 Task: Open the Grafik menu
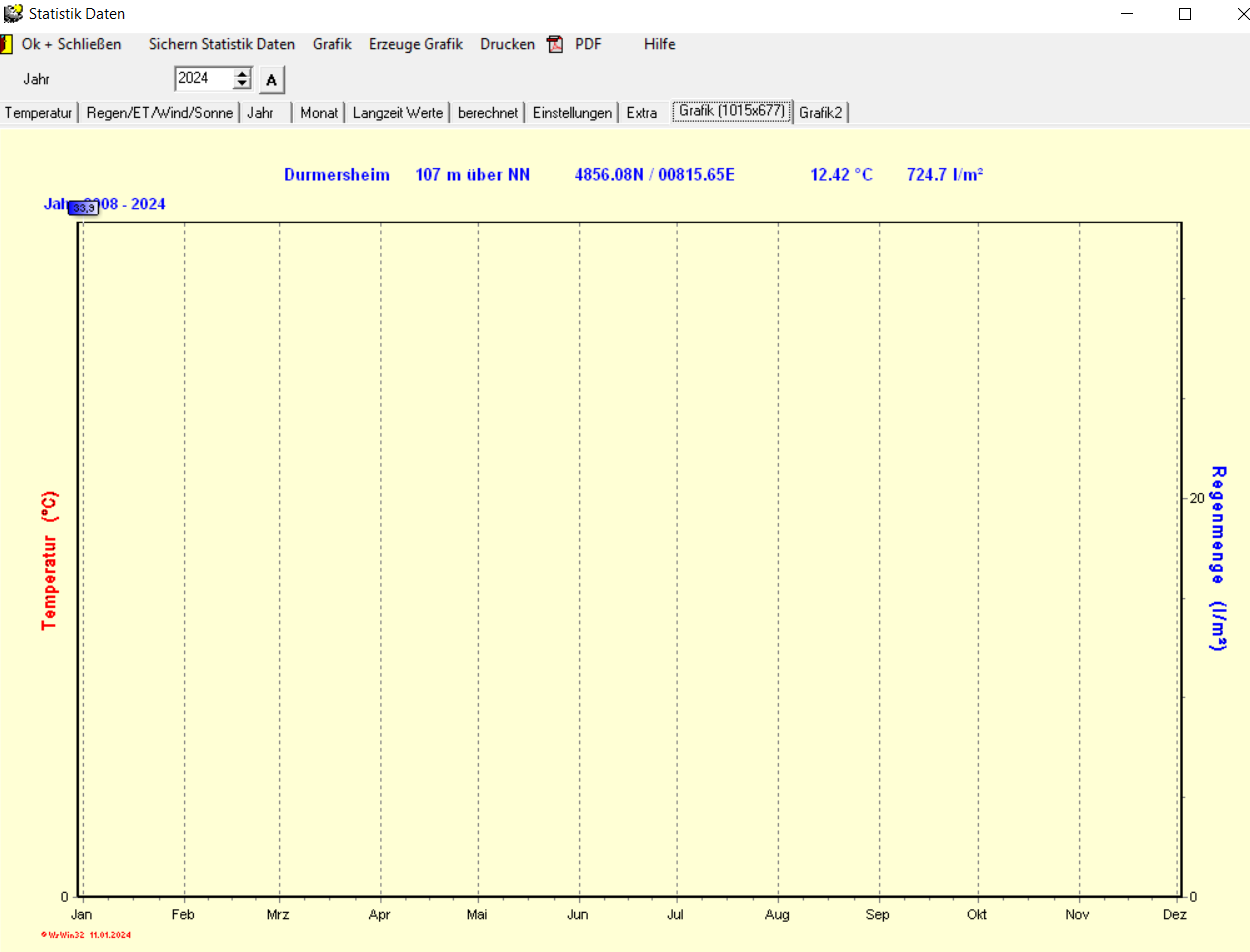tap(332, 44)
